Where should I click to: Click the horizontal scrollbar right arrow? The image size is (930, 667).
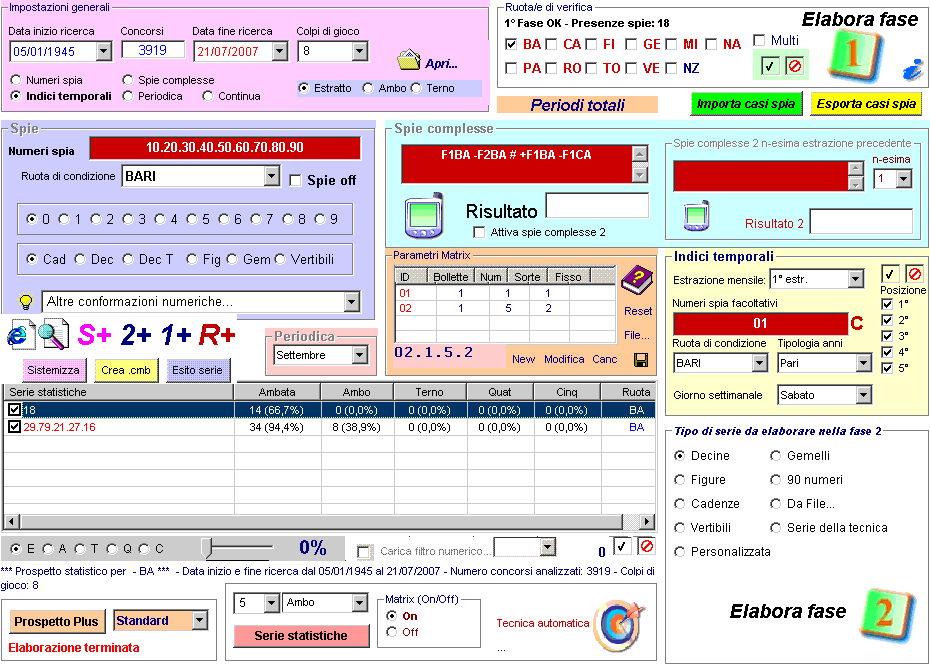click(647, 522)
